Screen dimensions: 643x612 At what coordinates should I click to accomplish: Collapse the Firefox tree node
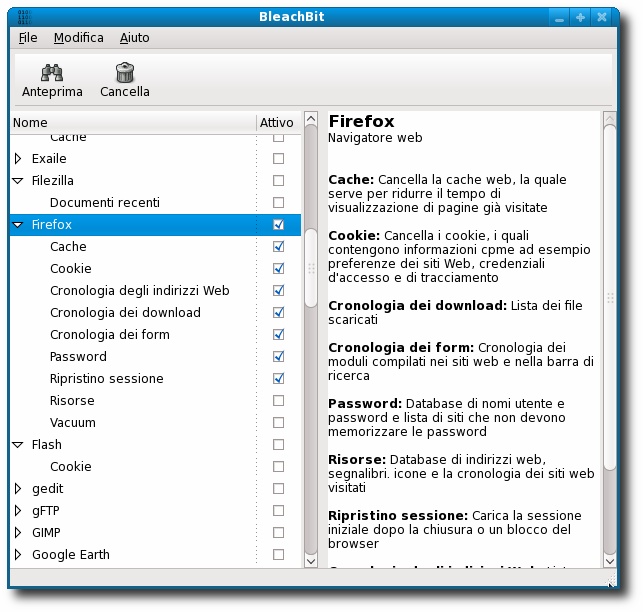[x=18, y=224]
